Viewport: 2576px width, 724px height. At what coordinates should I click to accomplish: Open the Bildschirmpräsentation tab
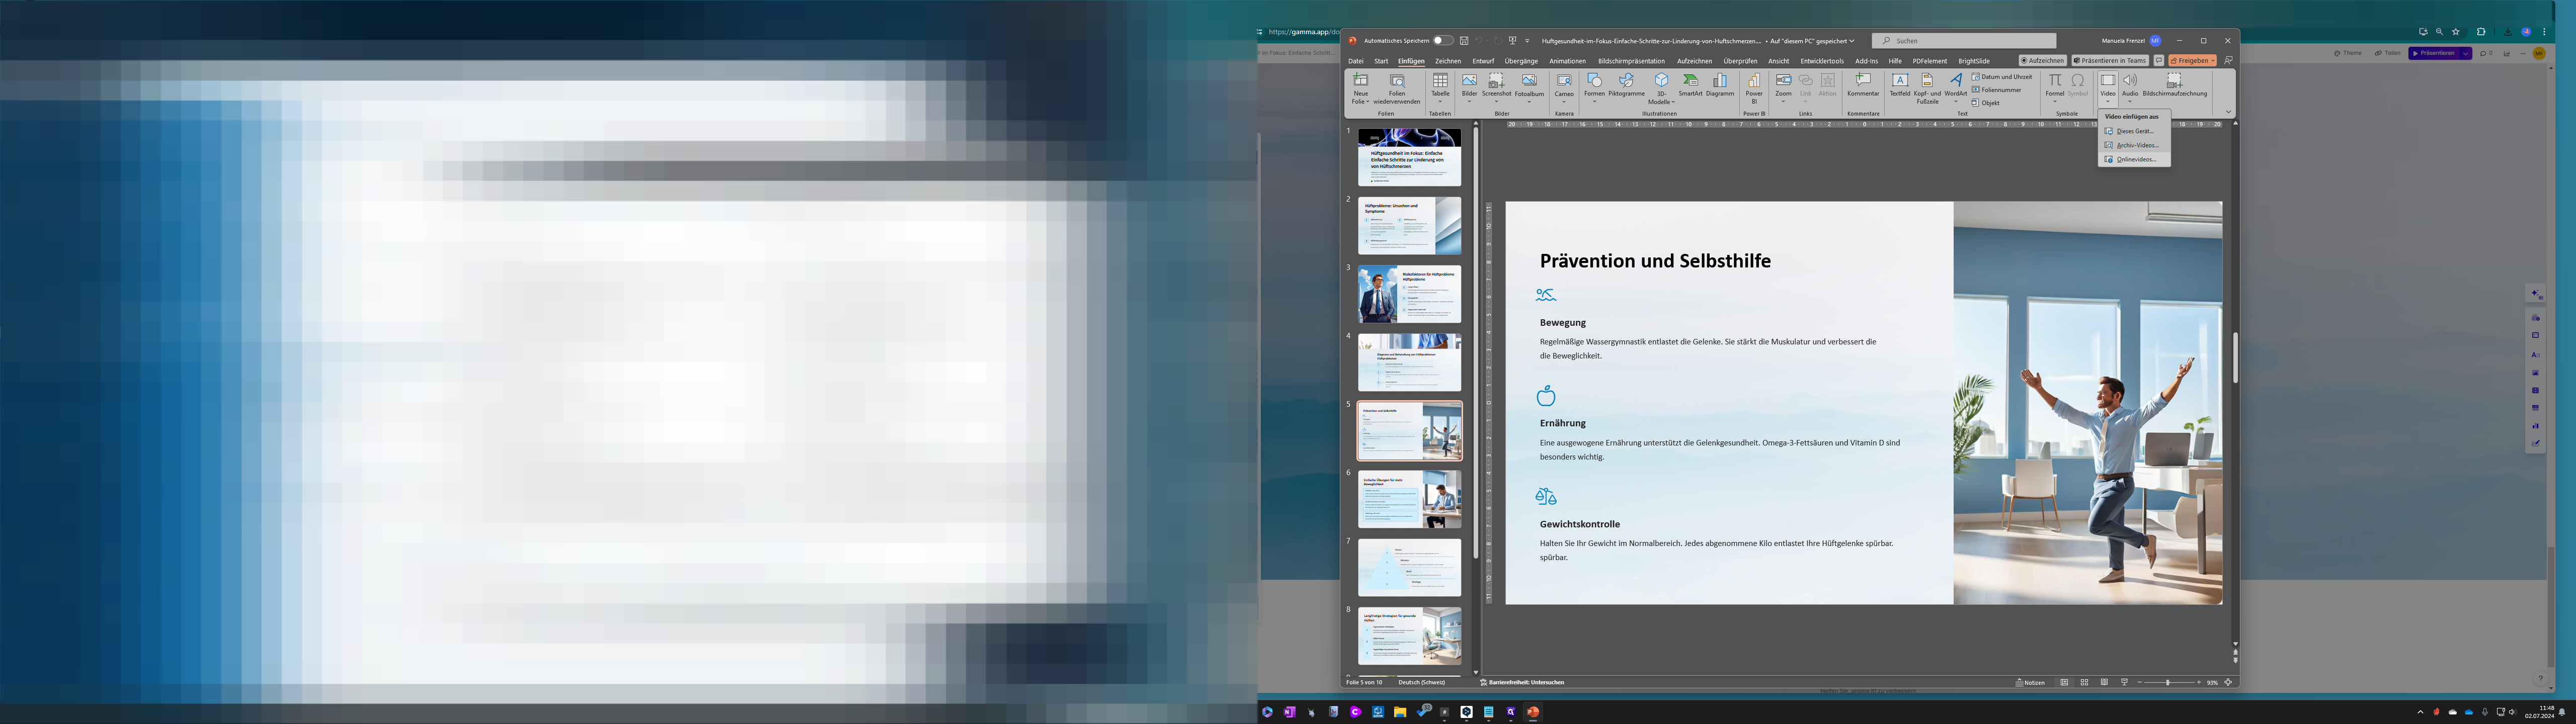(1631, 61)
